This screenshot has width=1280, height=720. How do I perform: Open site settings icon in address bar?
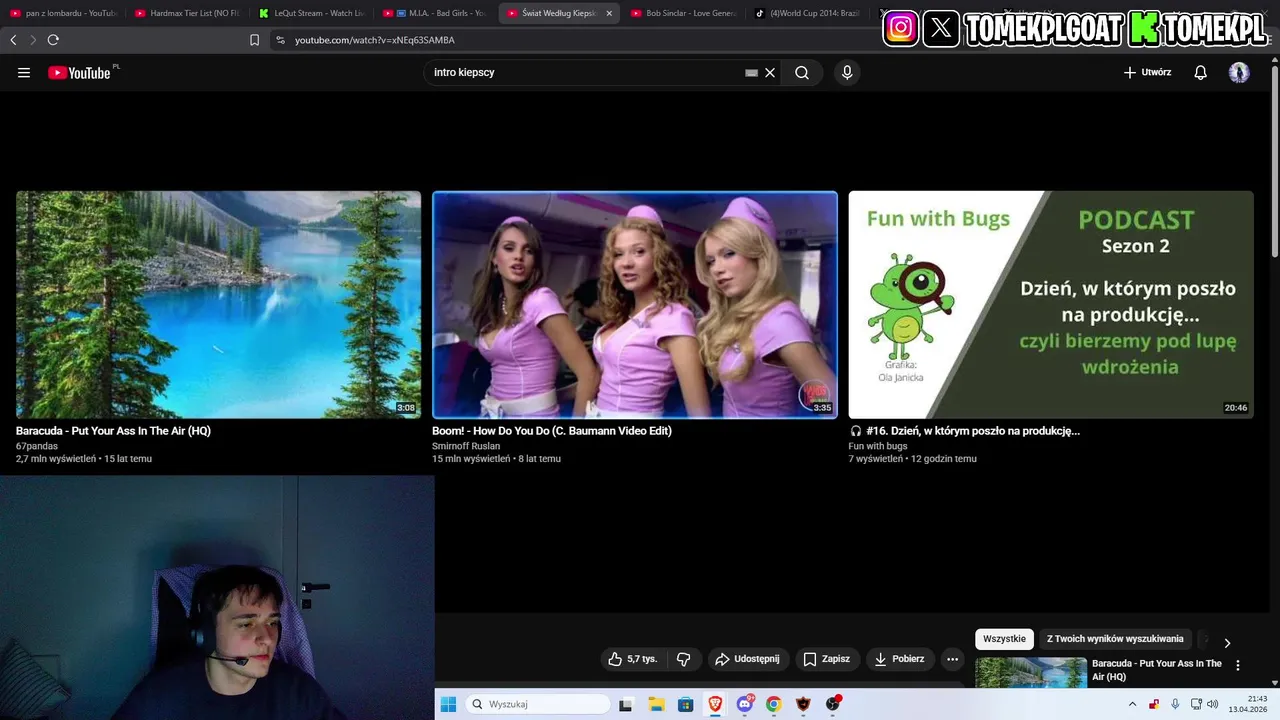[x=280, y=40]
